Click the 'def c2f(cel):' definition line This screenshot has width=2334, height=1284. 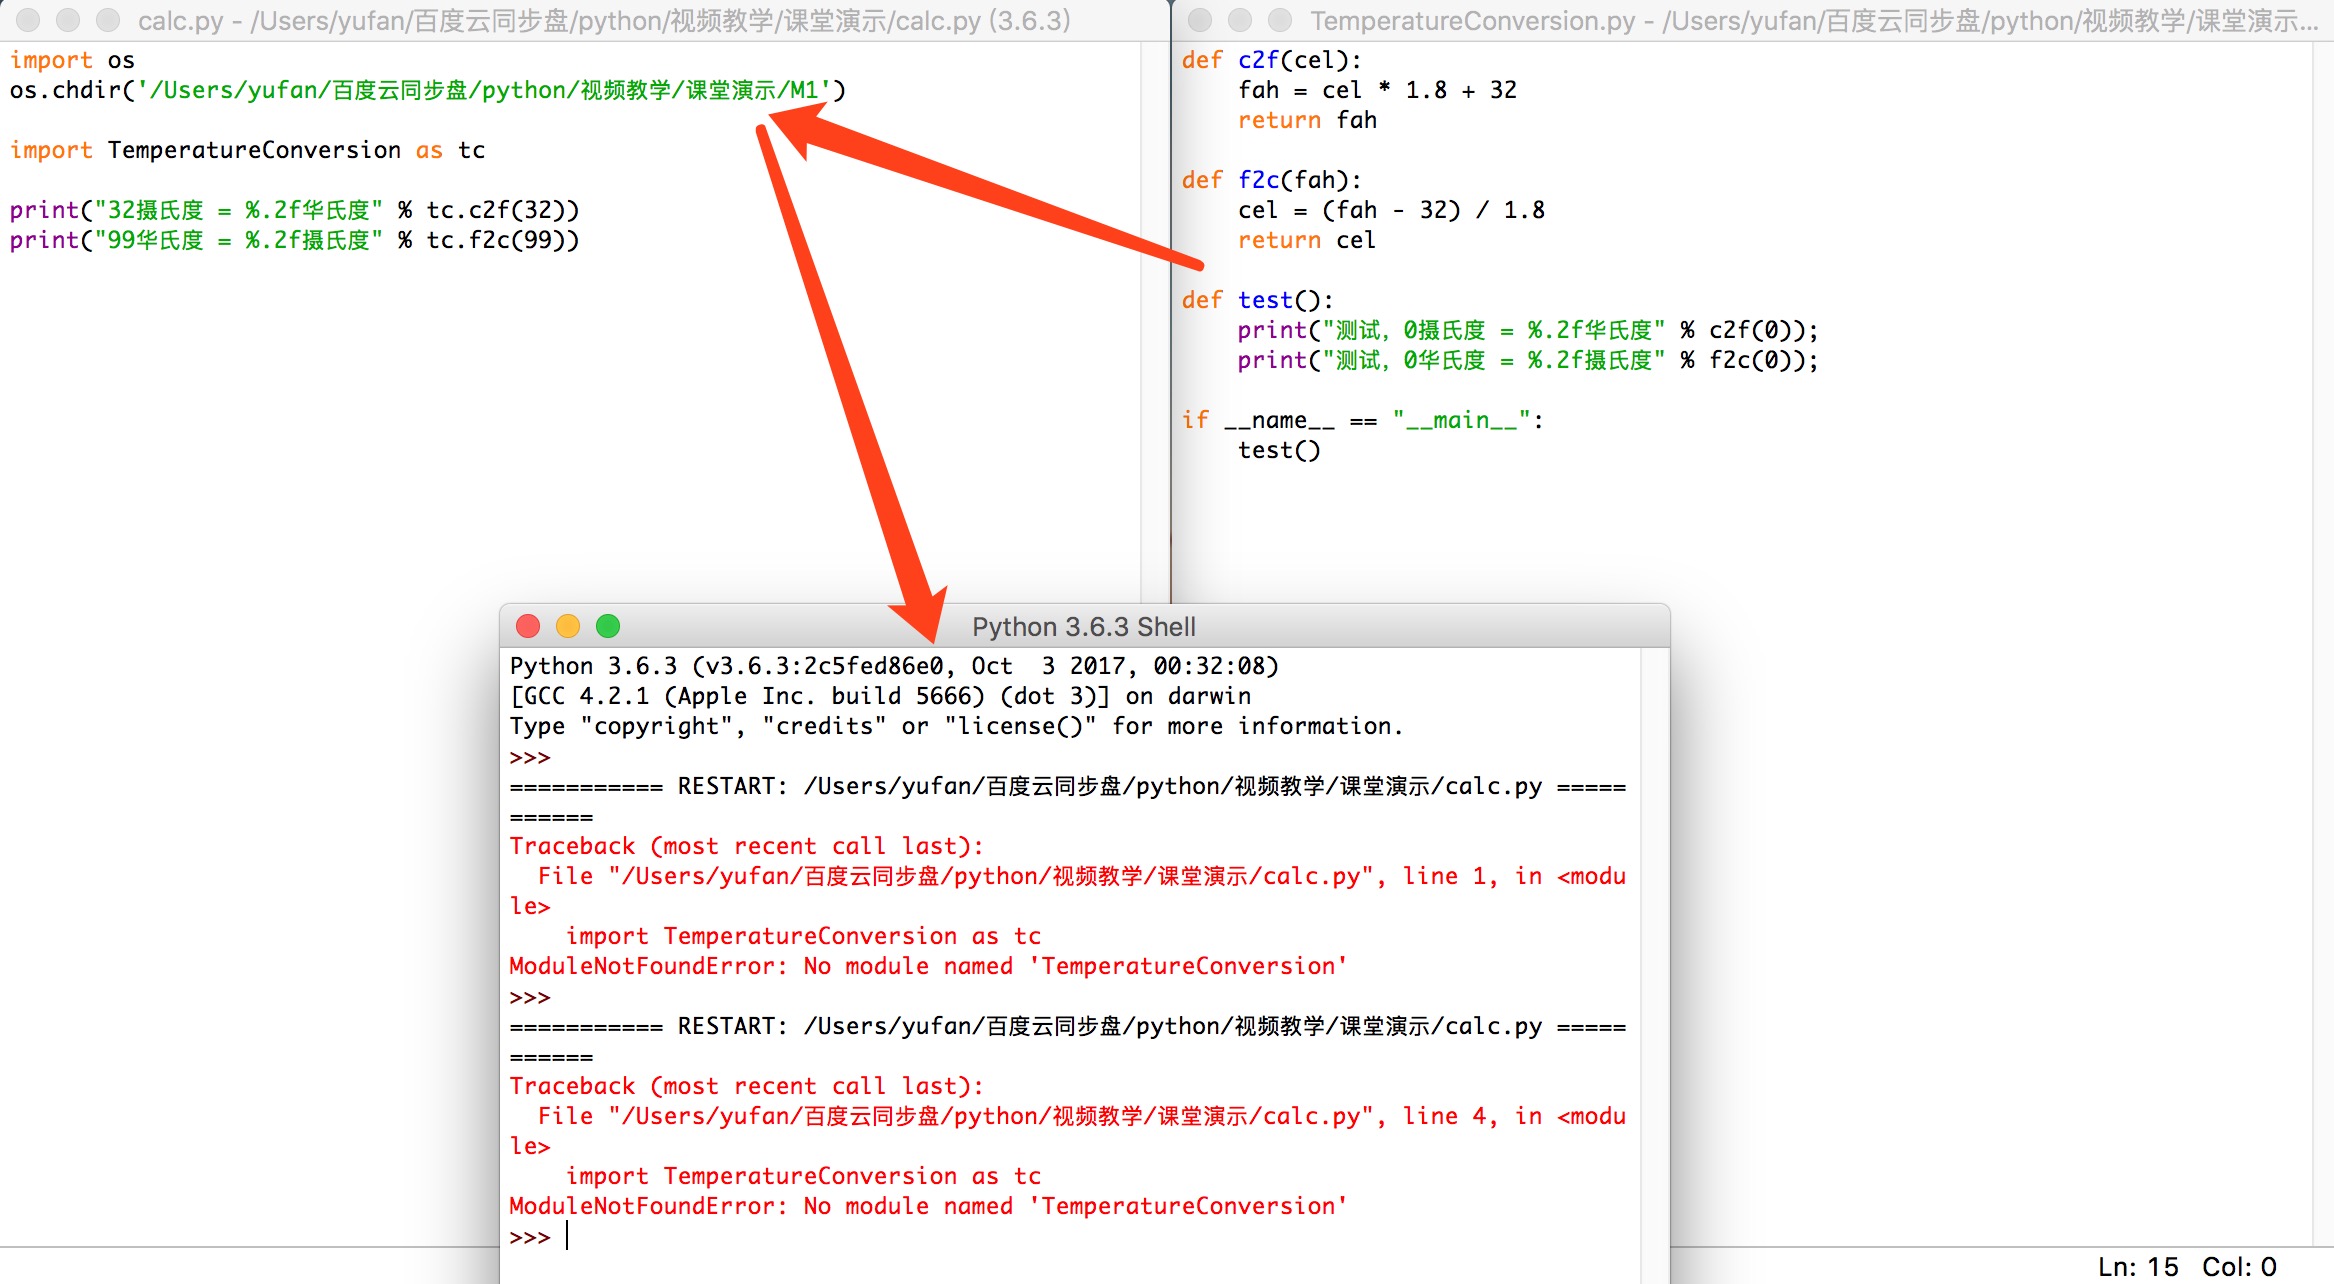point(1270,60)
